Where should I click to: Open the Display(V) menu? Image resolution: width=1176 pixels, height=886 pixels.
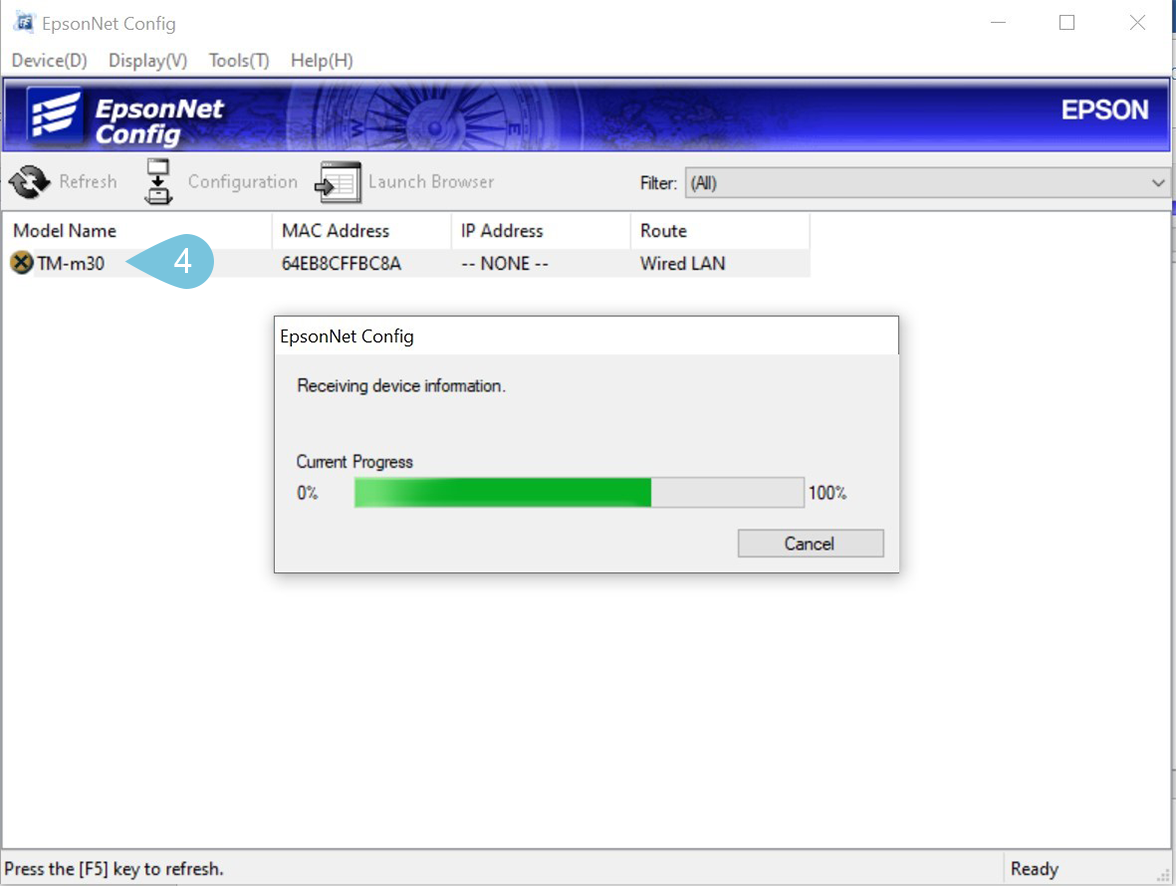pos(147,61)
